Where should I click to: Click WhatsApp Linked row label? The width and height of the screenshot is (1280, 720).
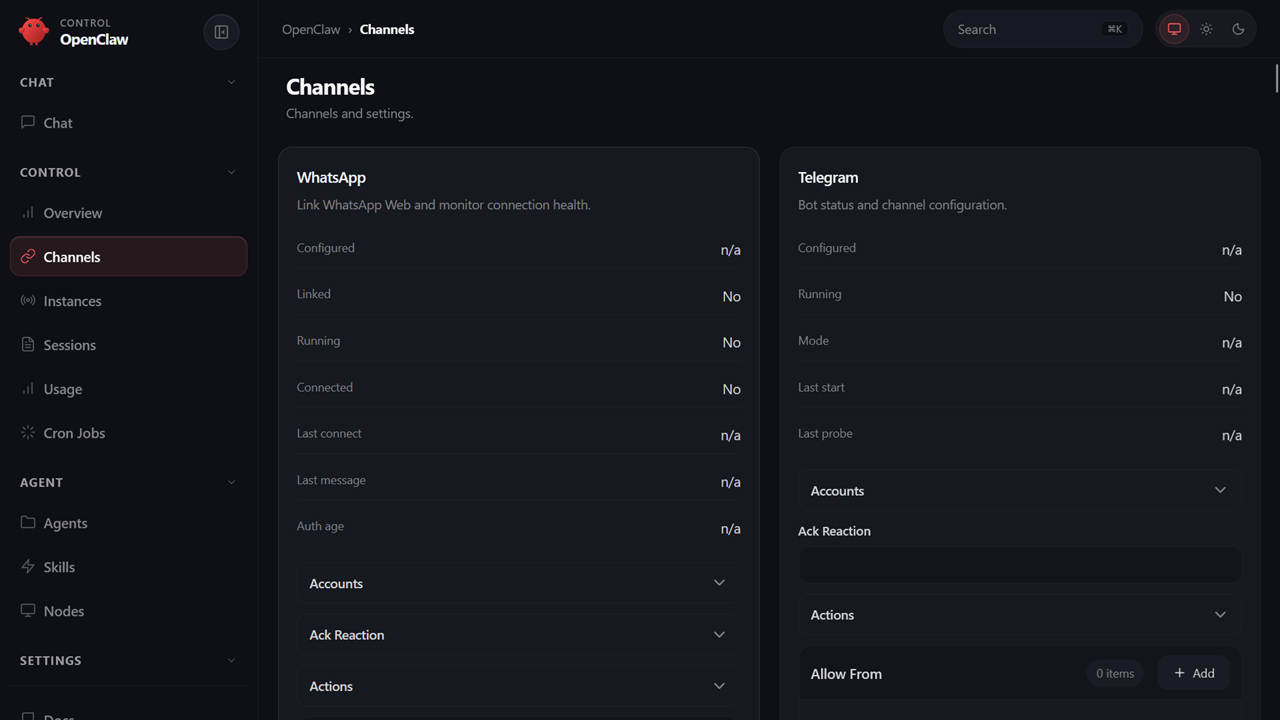click(x=314, y=294)
